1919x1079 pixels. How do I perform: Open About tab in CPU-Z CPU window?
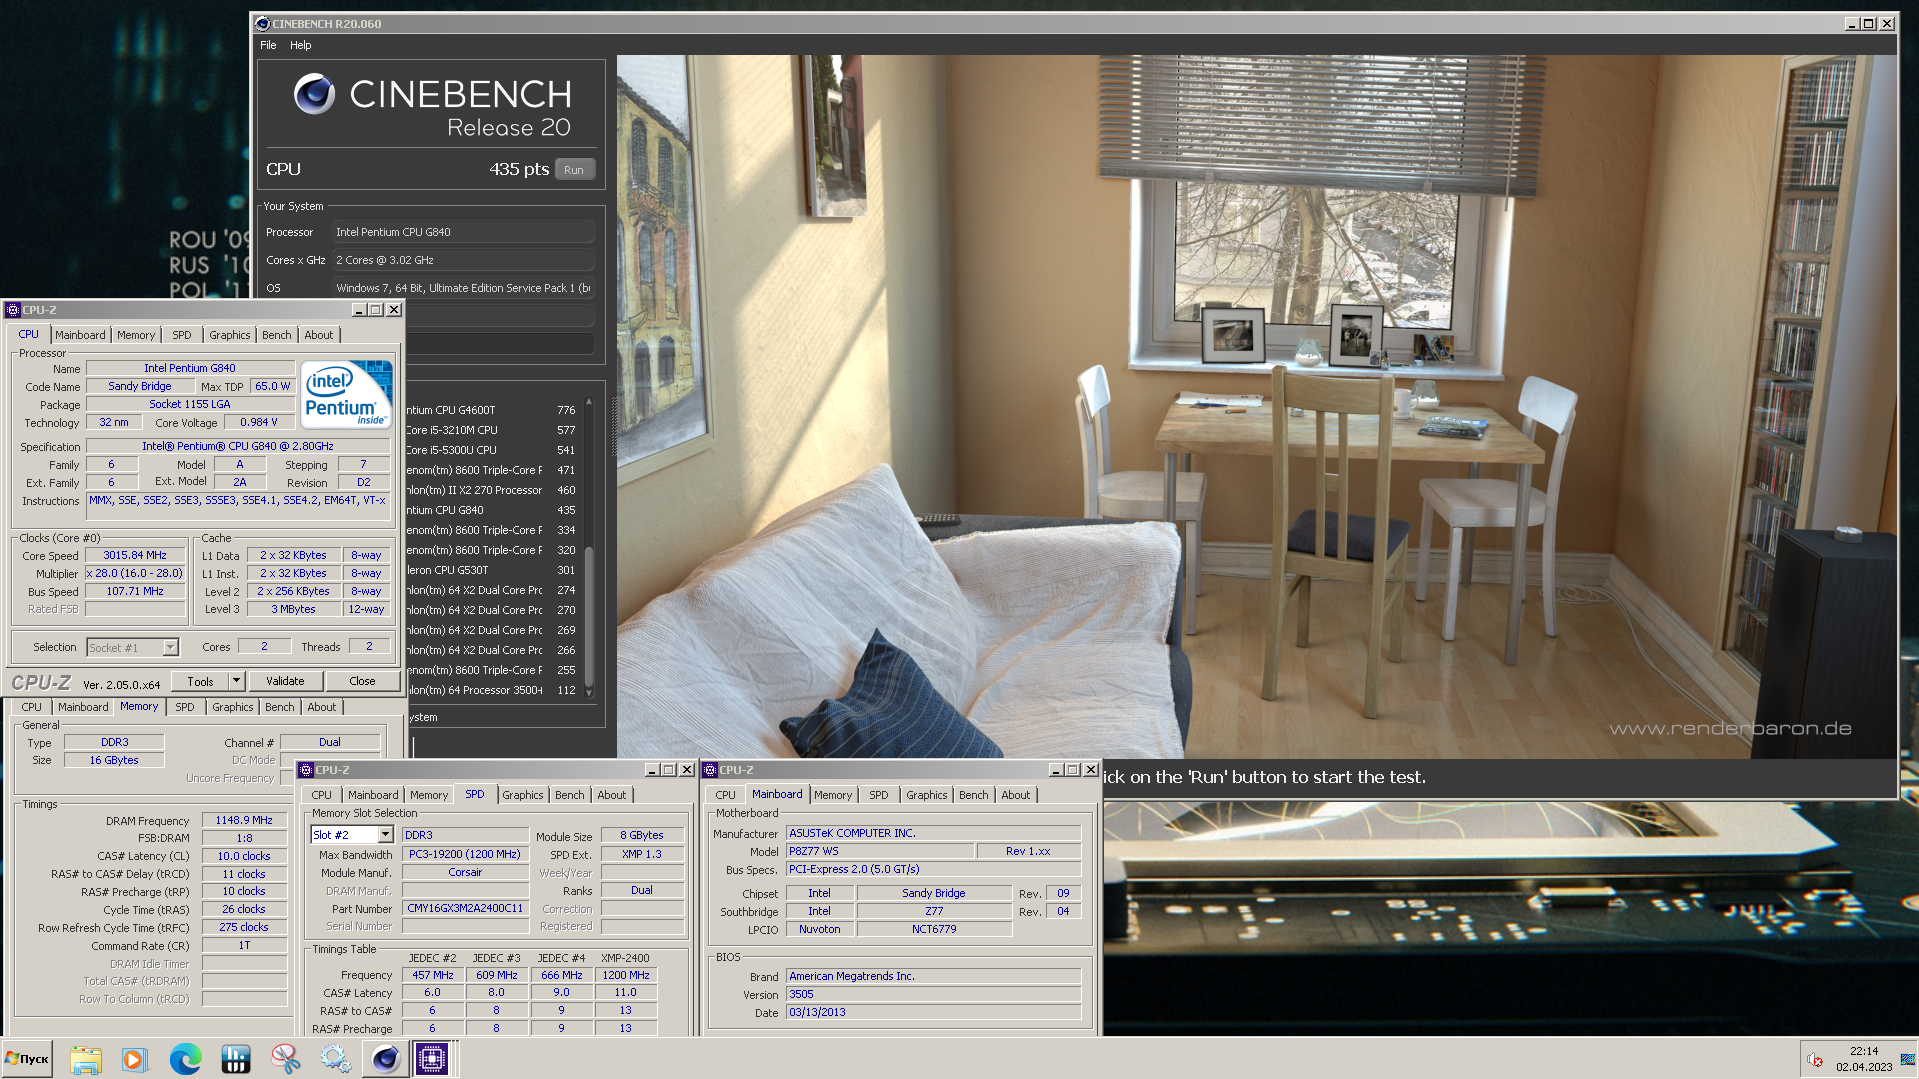pyautogui.click(x=319, y=335)
